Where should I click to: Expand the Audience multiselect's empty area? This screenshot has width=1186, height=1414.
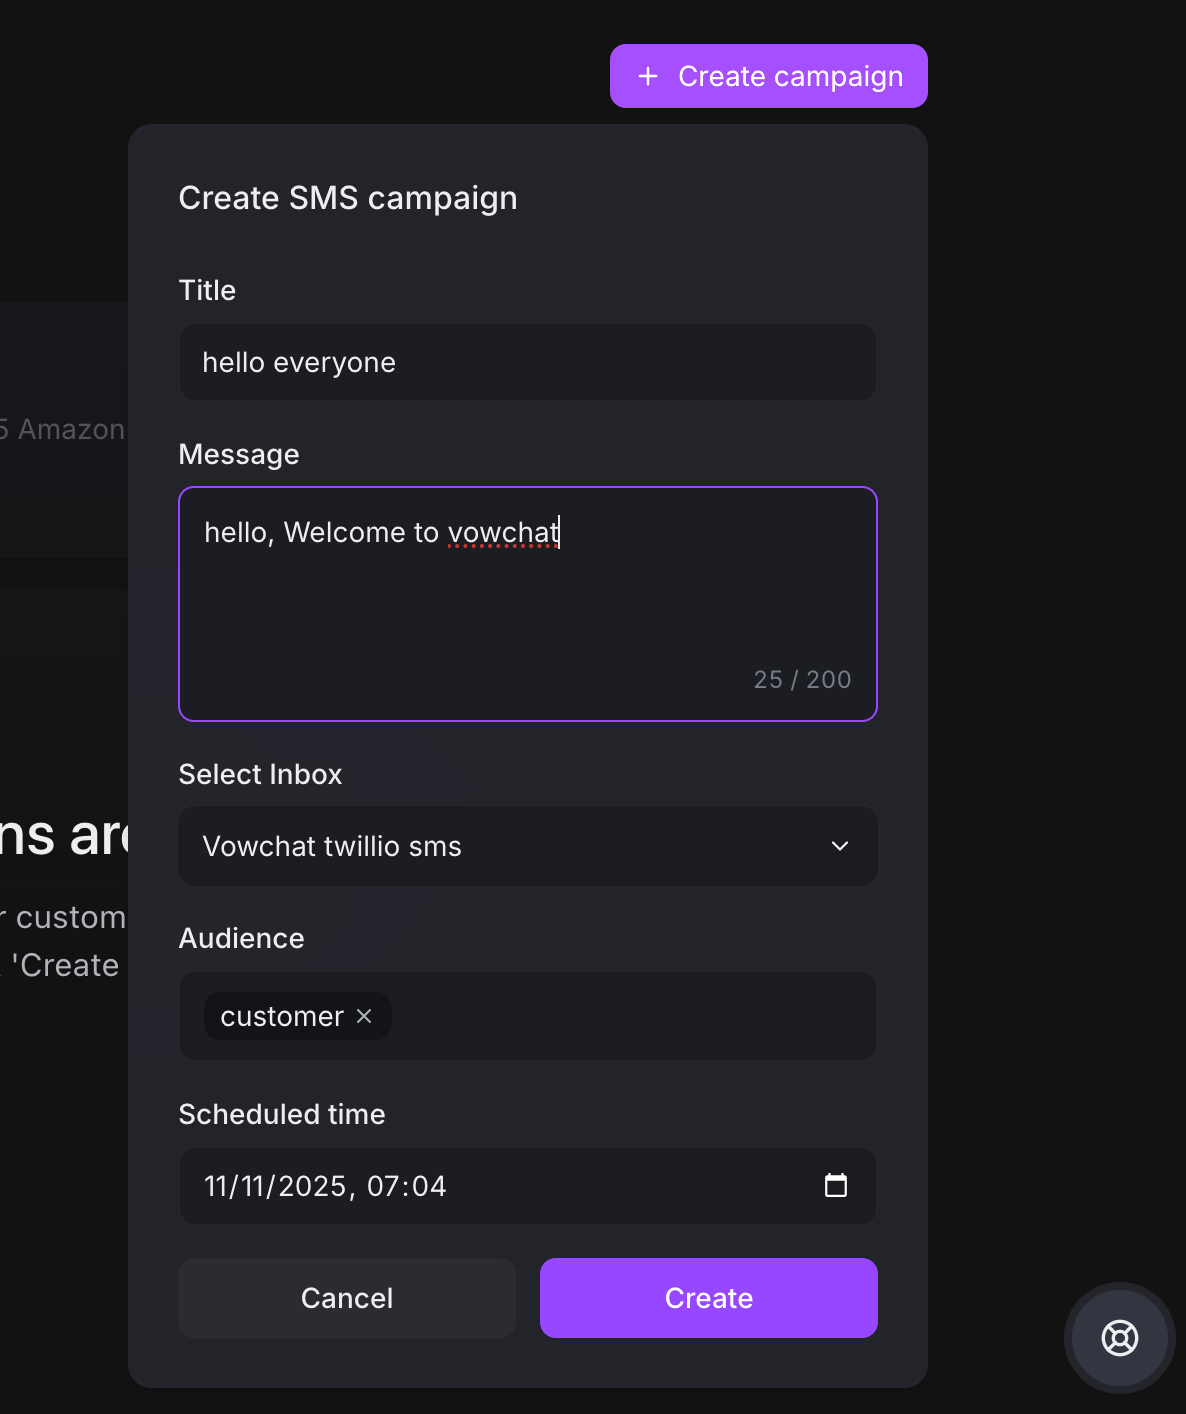pos(630,1016)
